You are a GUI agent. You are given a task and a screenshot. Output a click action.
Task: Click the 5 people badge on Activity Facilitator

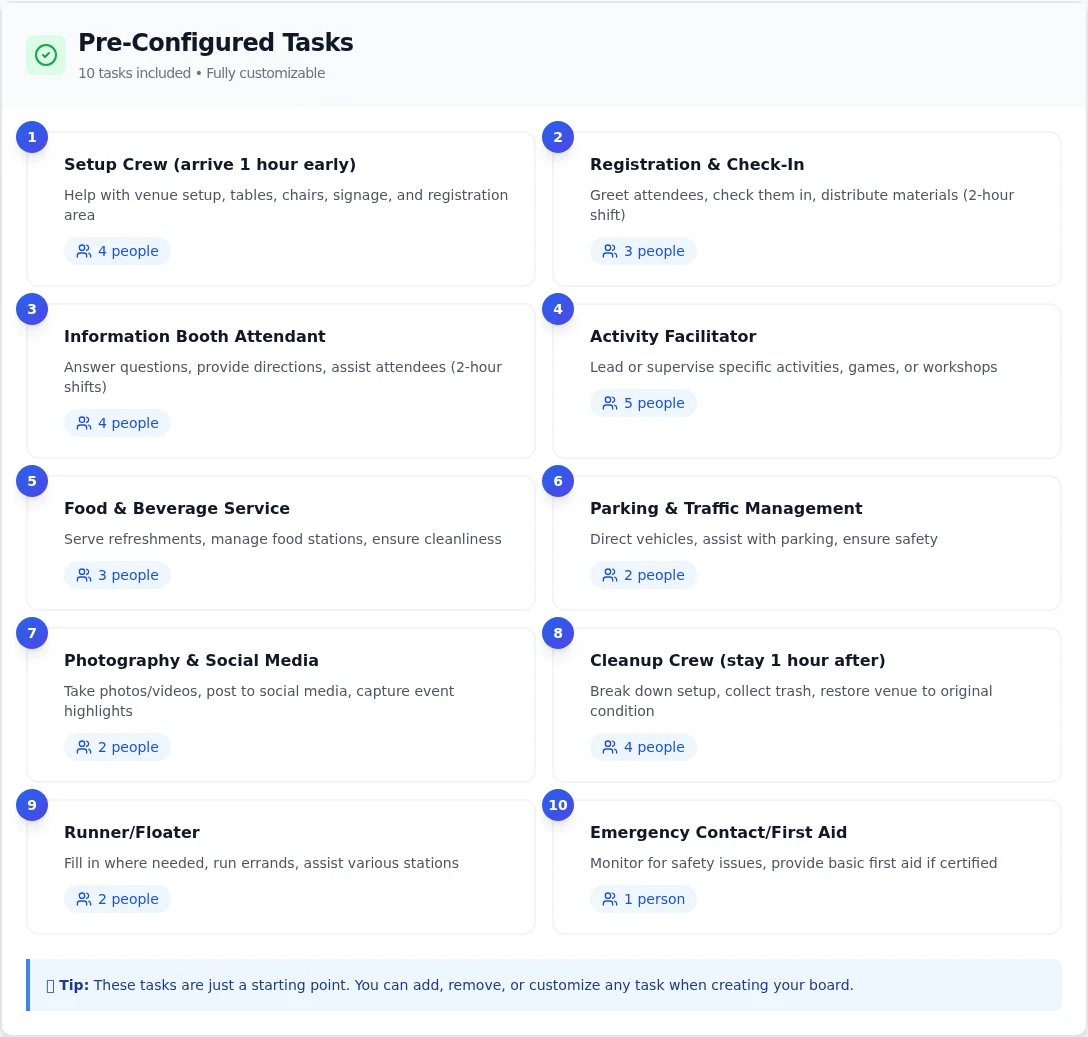click(644, 403)
